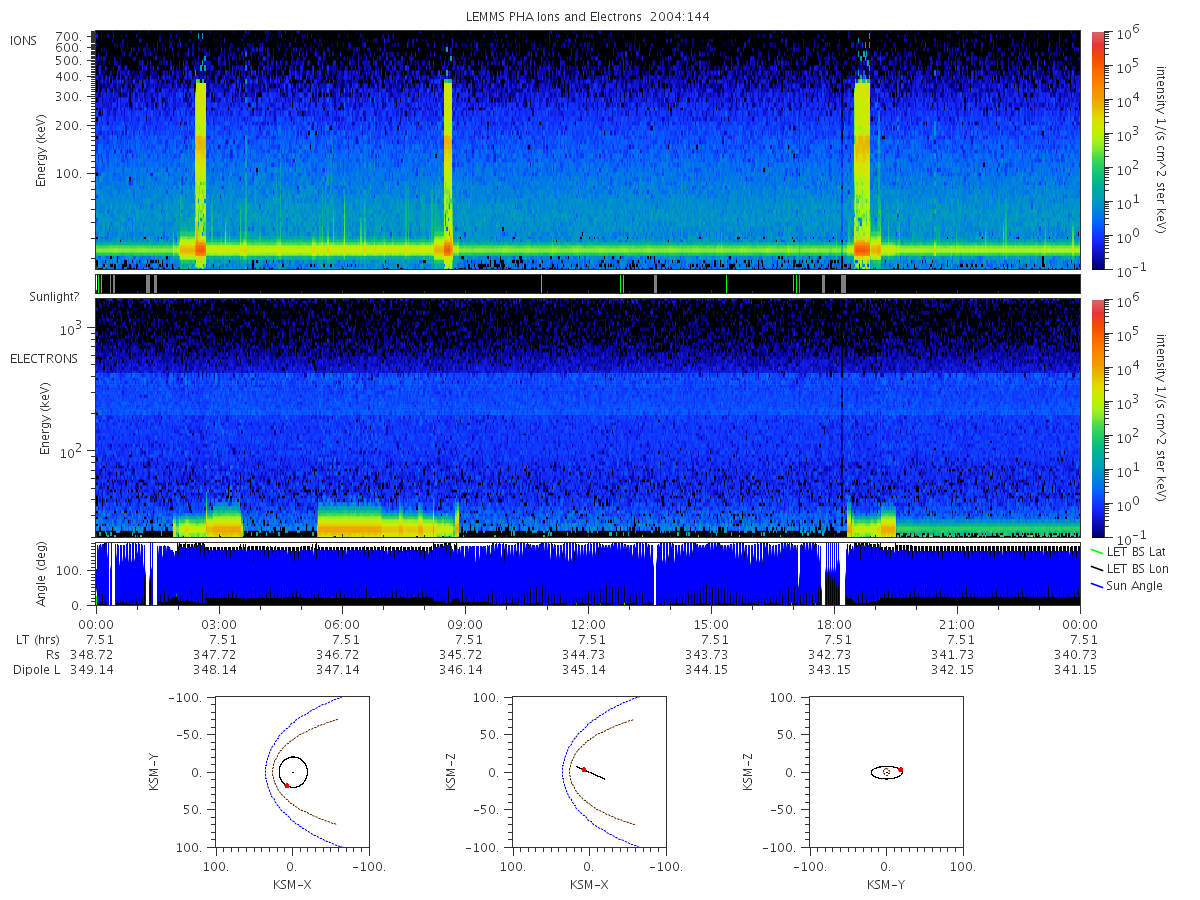Viewport: 1200px width, 900px height.
Task: Click the IONS panel label
Action: pyautogui.click(x=25, y=40)
